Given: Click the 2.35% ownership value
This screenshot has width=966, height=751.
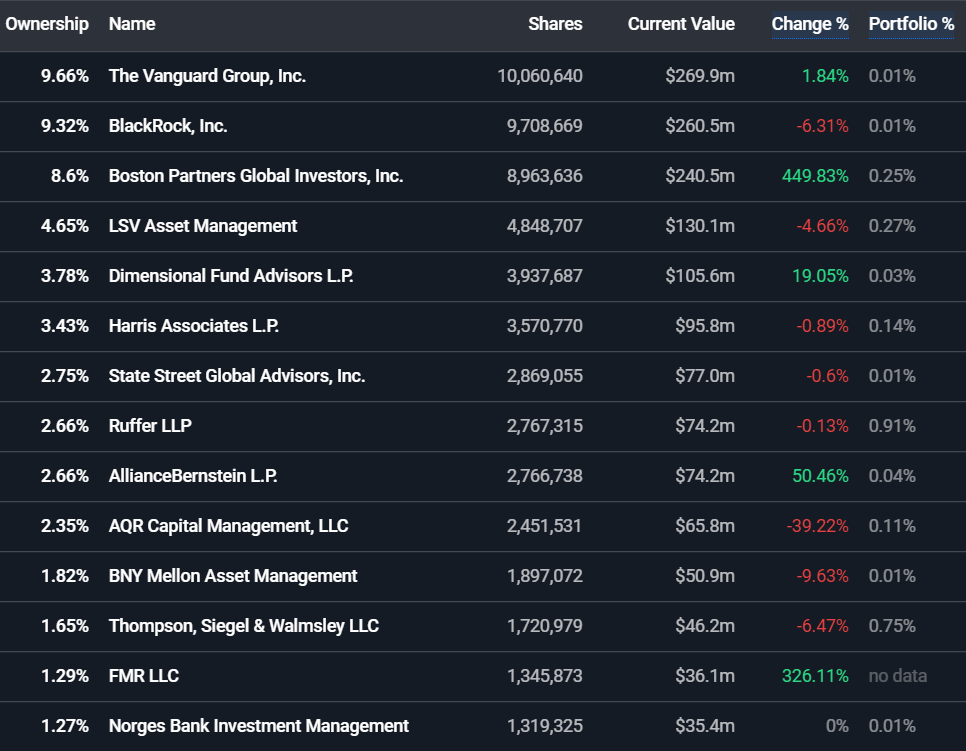Looking at the screenshot, I should 65,526.
